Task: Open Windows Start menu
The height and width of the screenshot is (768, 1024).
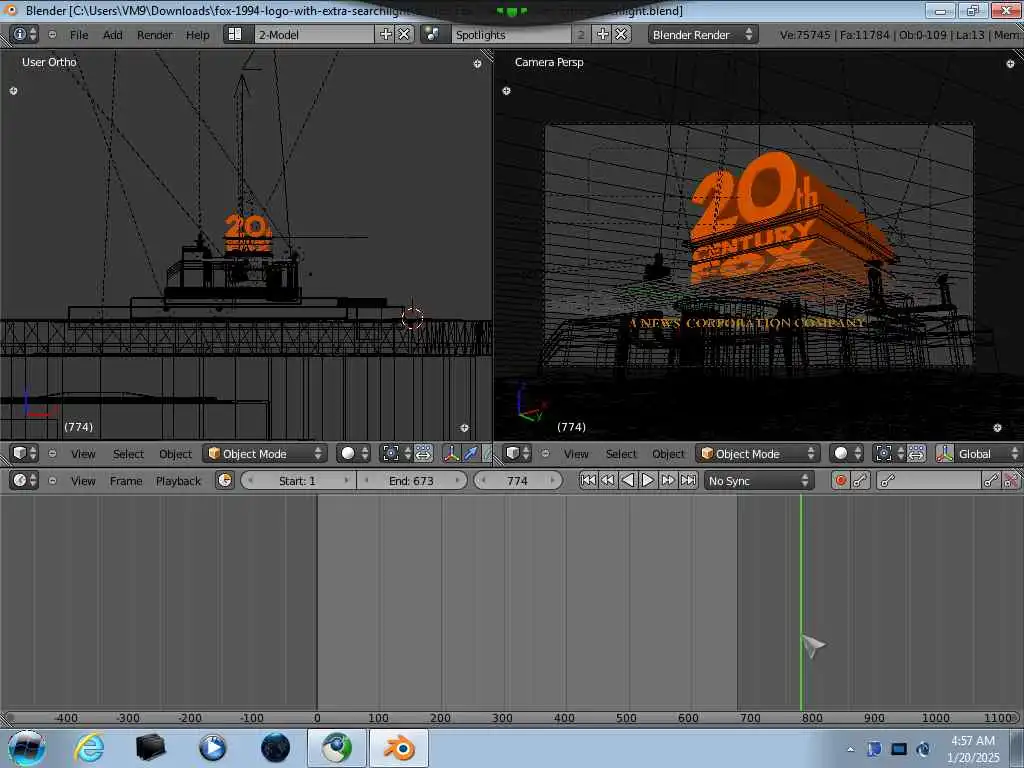Action: coord(26,748)
